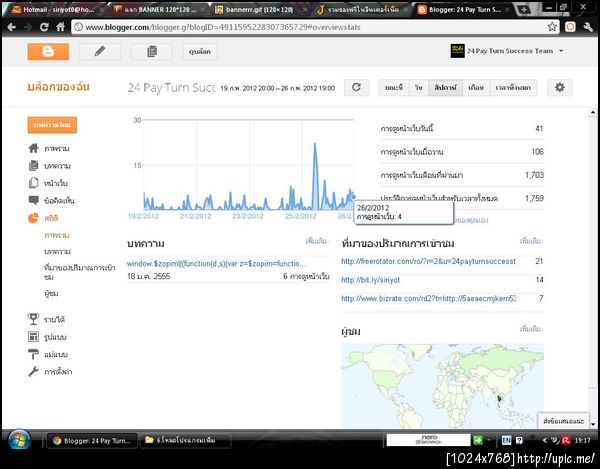Screen dimensions: 600x469
Task: Open the bizrate.com referrer link
Action: pyautogui.click(x=428, y=298)
